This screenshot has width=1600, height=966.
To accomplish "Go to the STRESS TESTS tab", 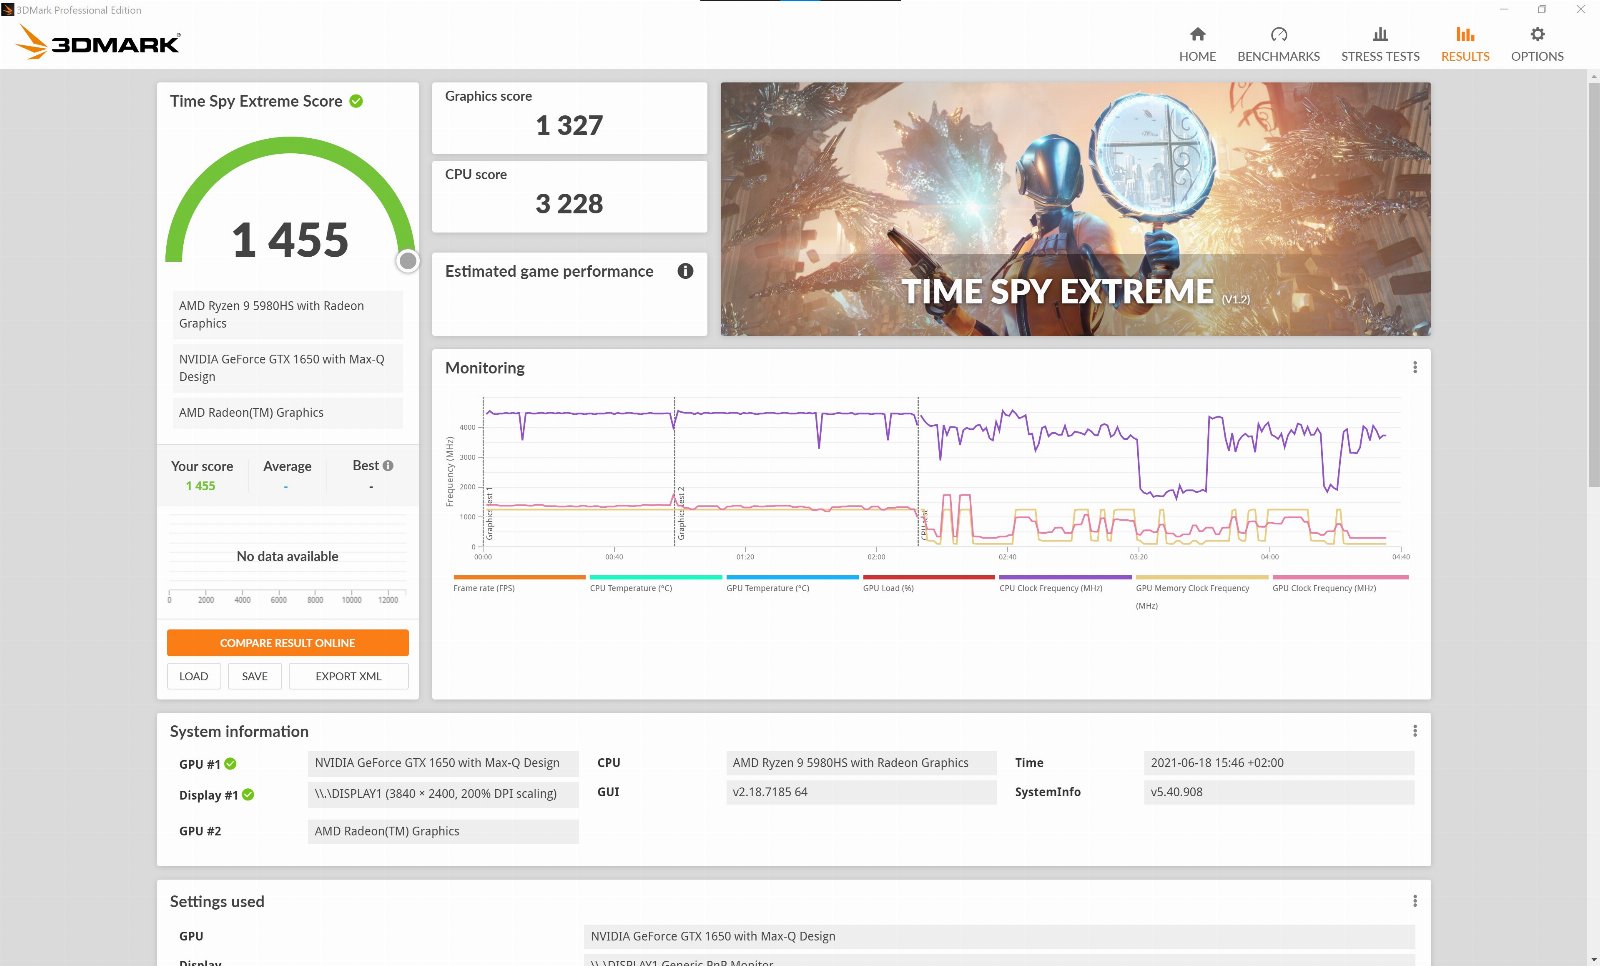I will [1380, 44].
